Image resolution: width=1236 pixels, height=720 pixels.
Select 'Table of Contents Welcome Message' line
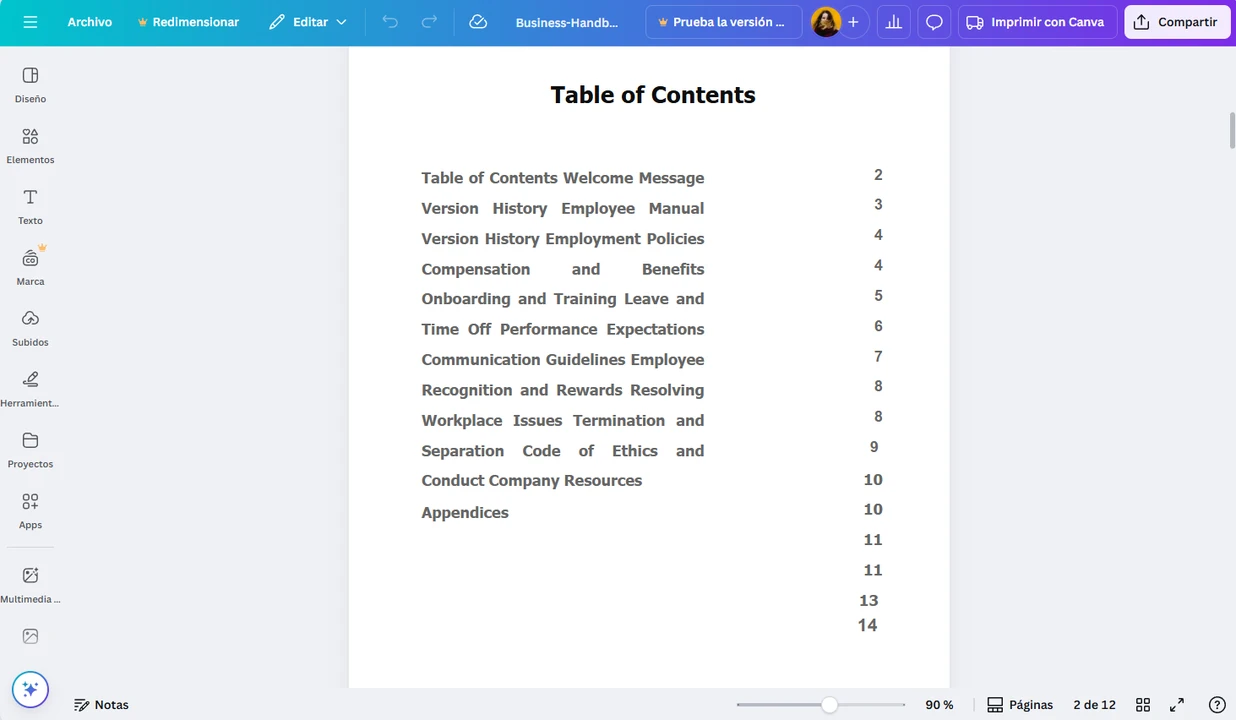point(563,178)
